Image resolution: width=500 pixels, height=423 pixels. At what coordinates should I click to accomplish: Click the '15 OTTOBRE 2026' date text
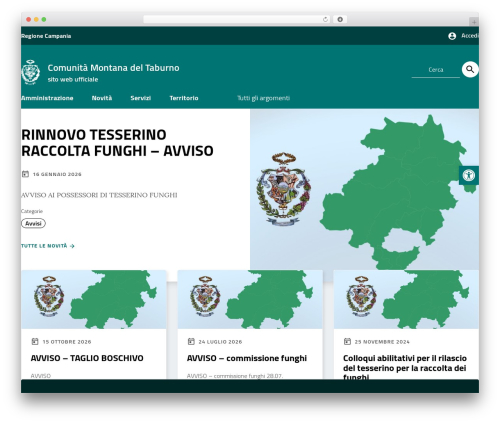[x=67, y=342]
